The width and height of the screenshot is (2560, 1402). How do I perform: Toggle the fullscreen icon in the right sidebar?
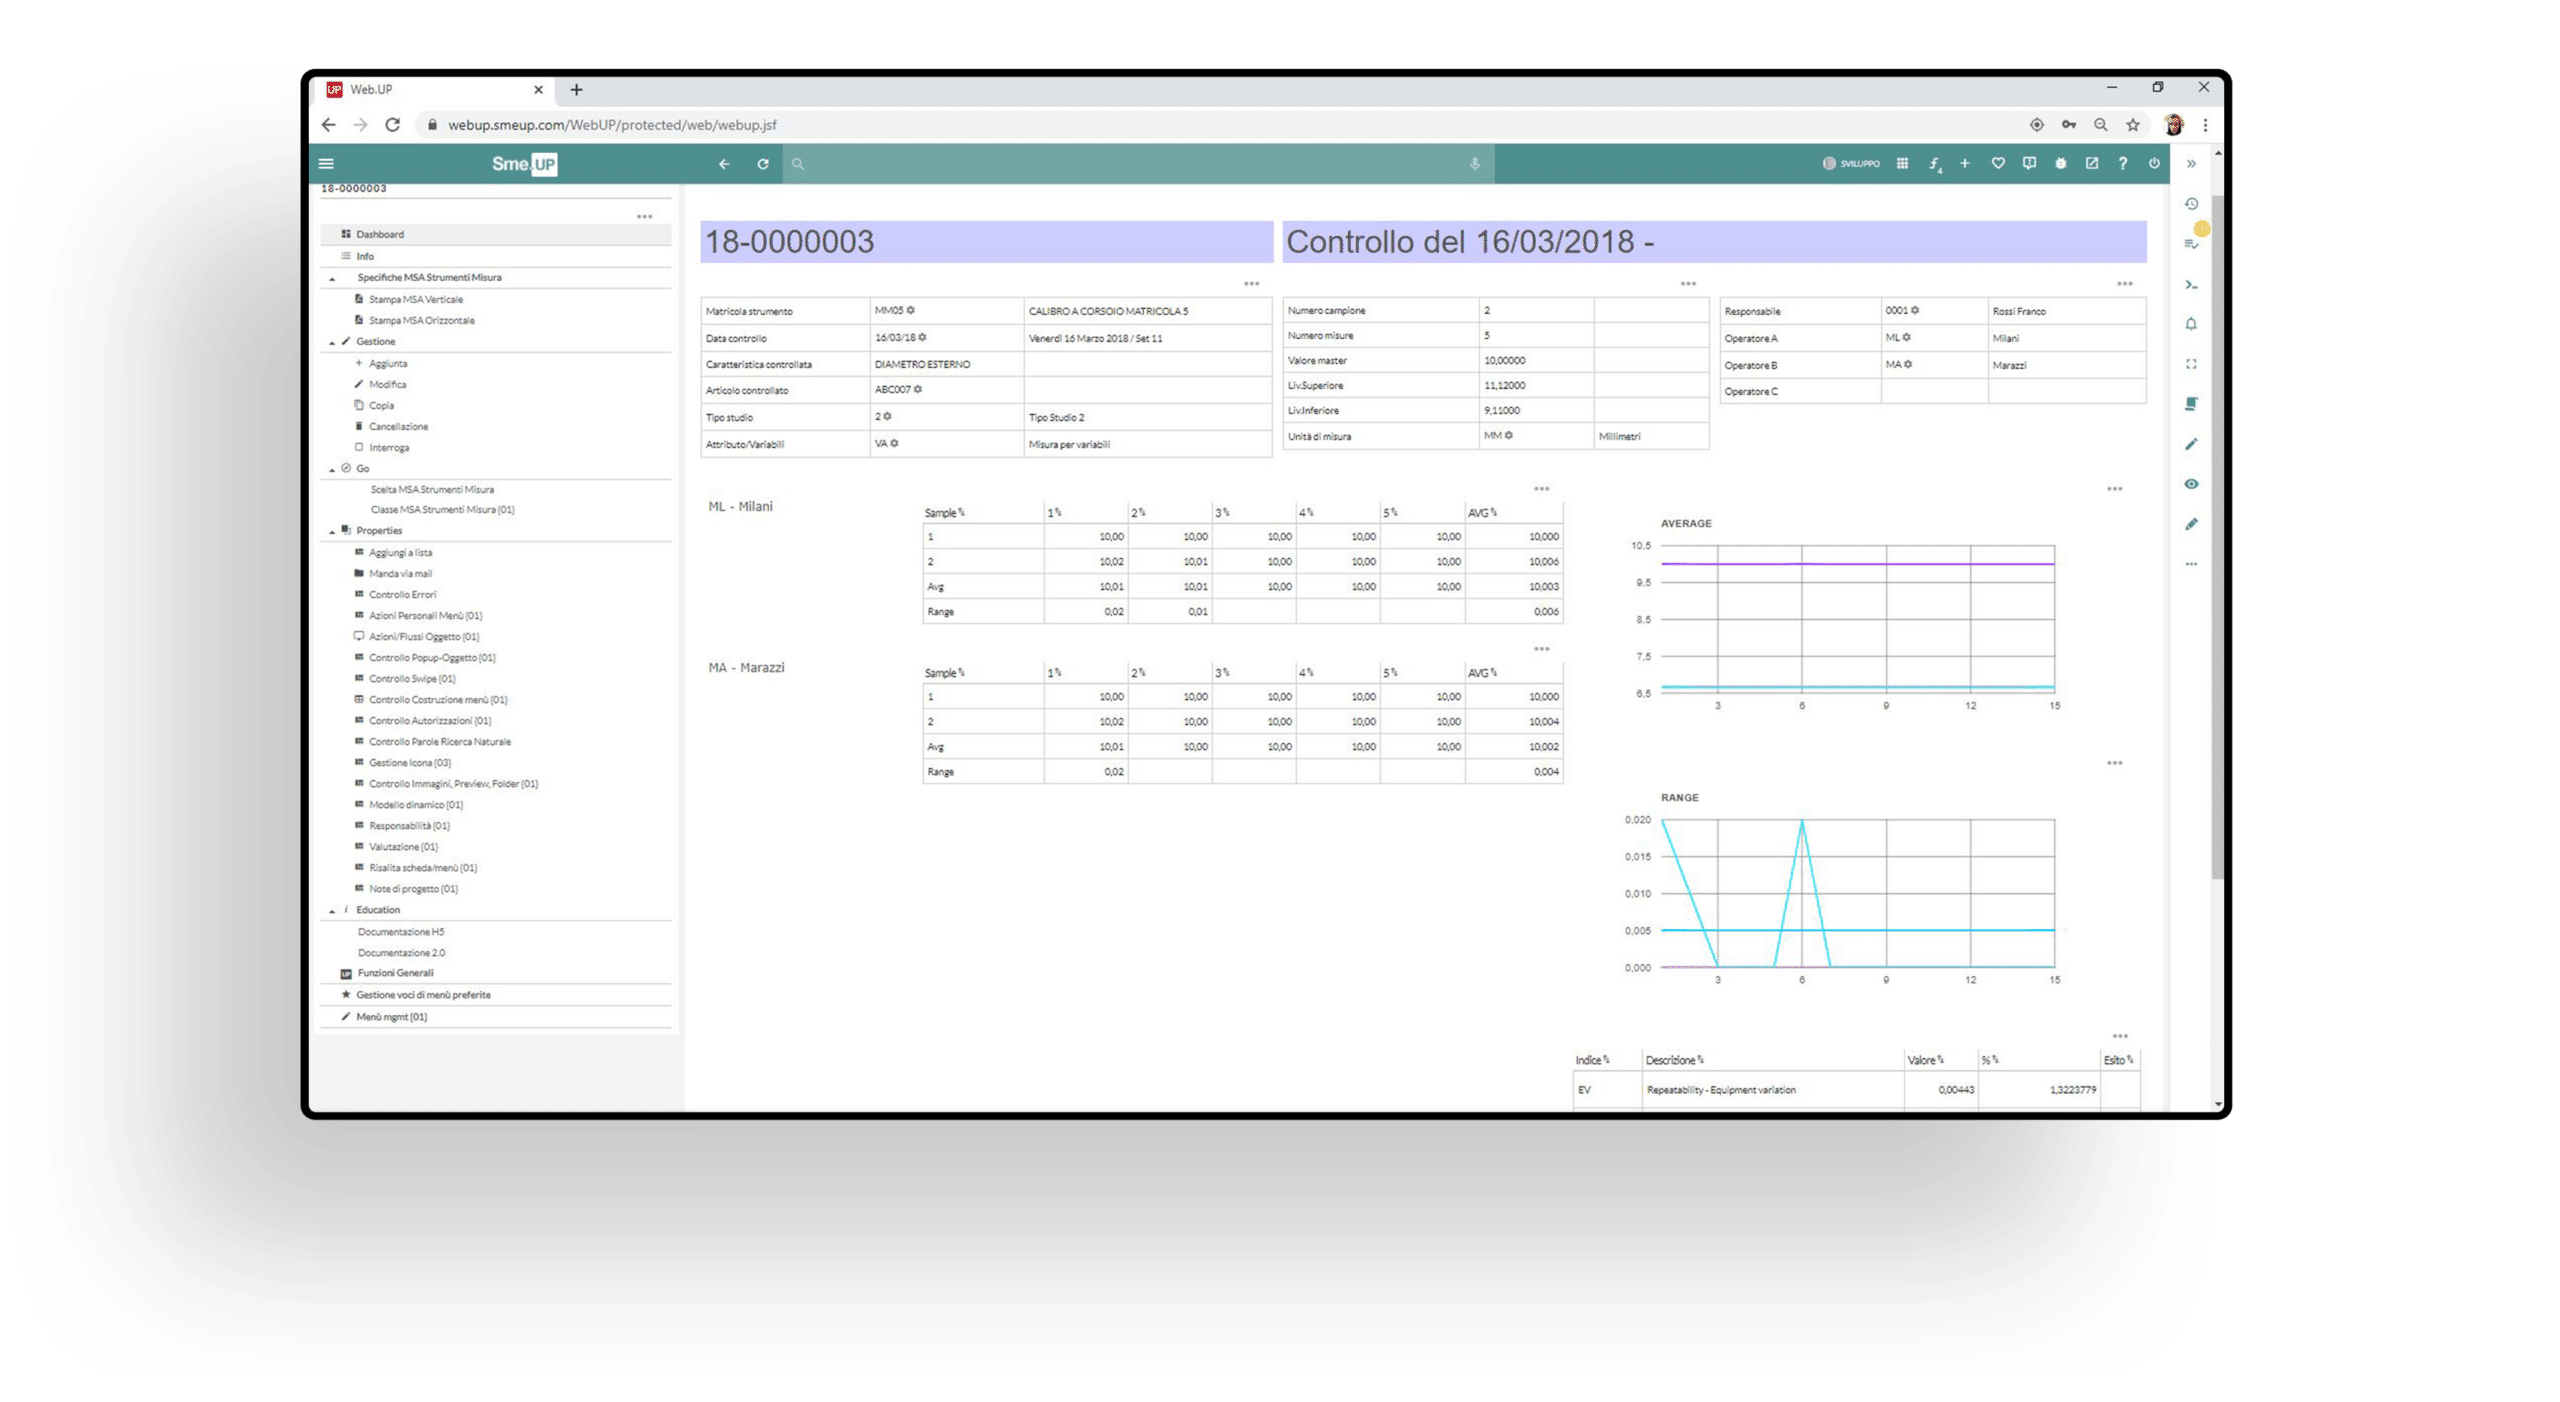click(x=2191, y=364)
